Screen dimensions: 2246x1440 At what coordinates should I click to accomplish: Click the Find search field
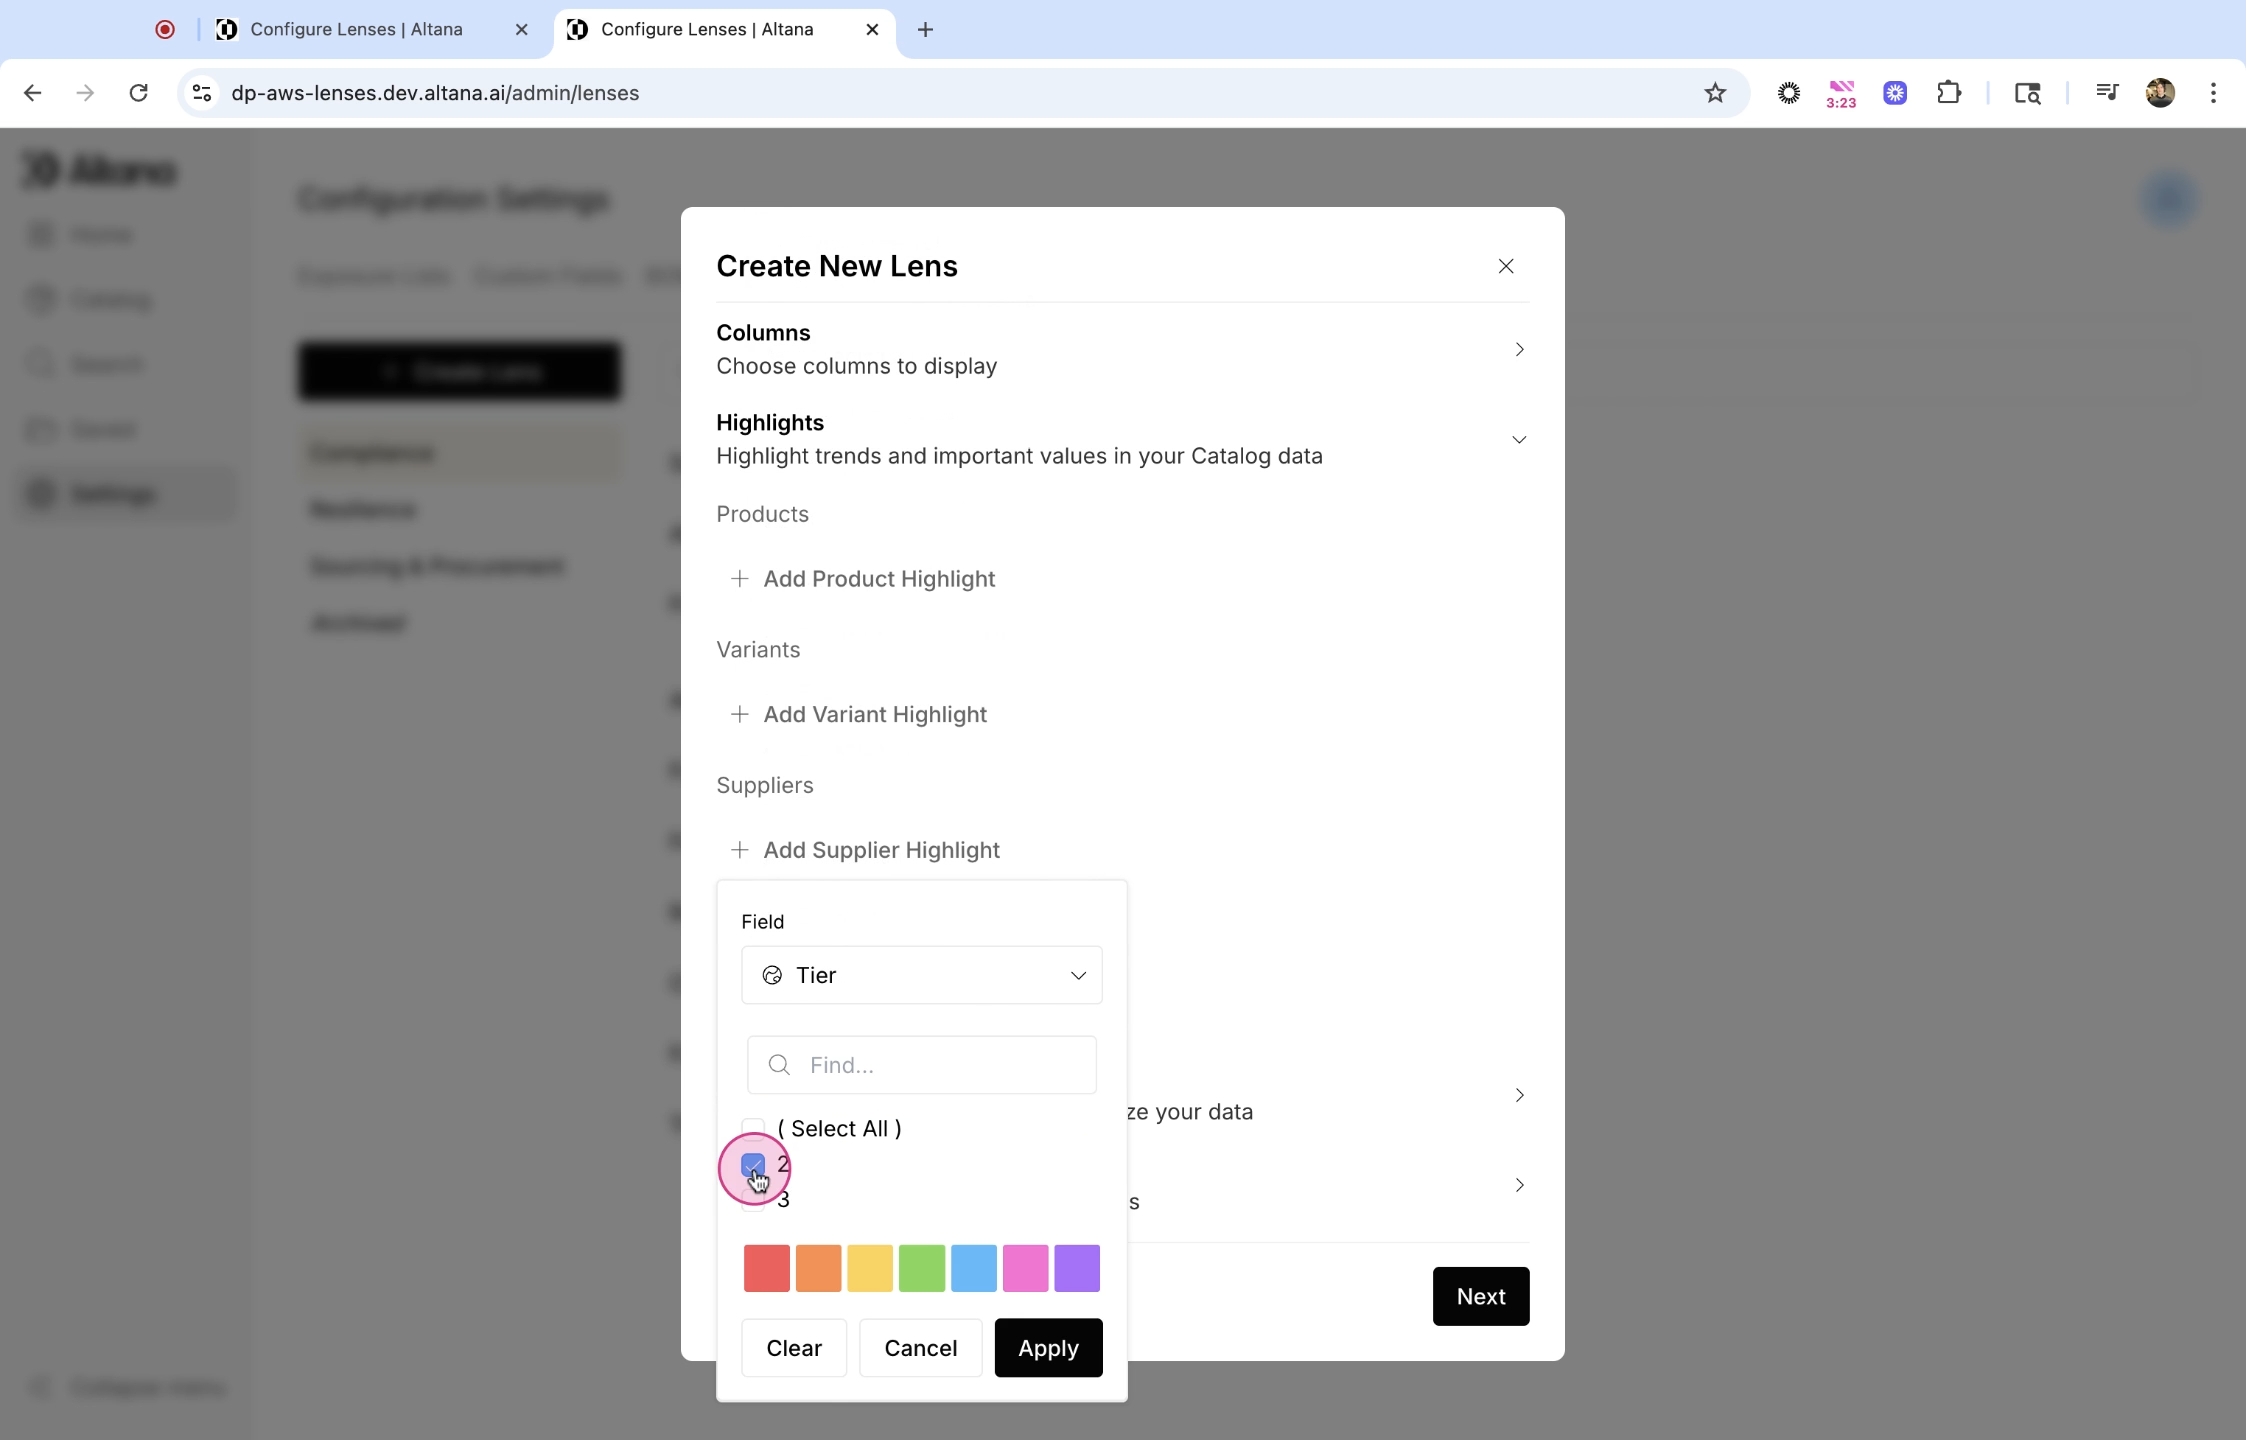tap(940, 1065)
